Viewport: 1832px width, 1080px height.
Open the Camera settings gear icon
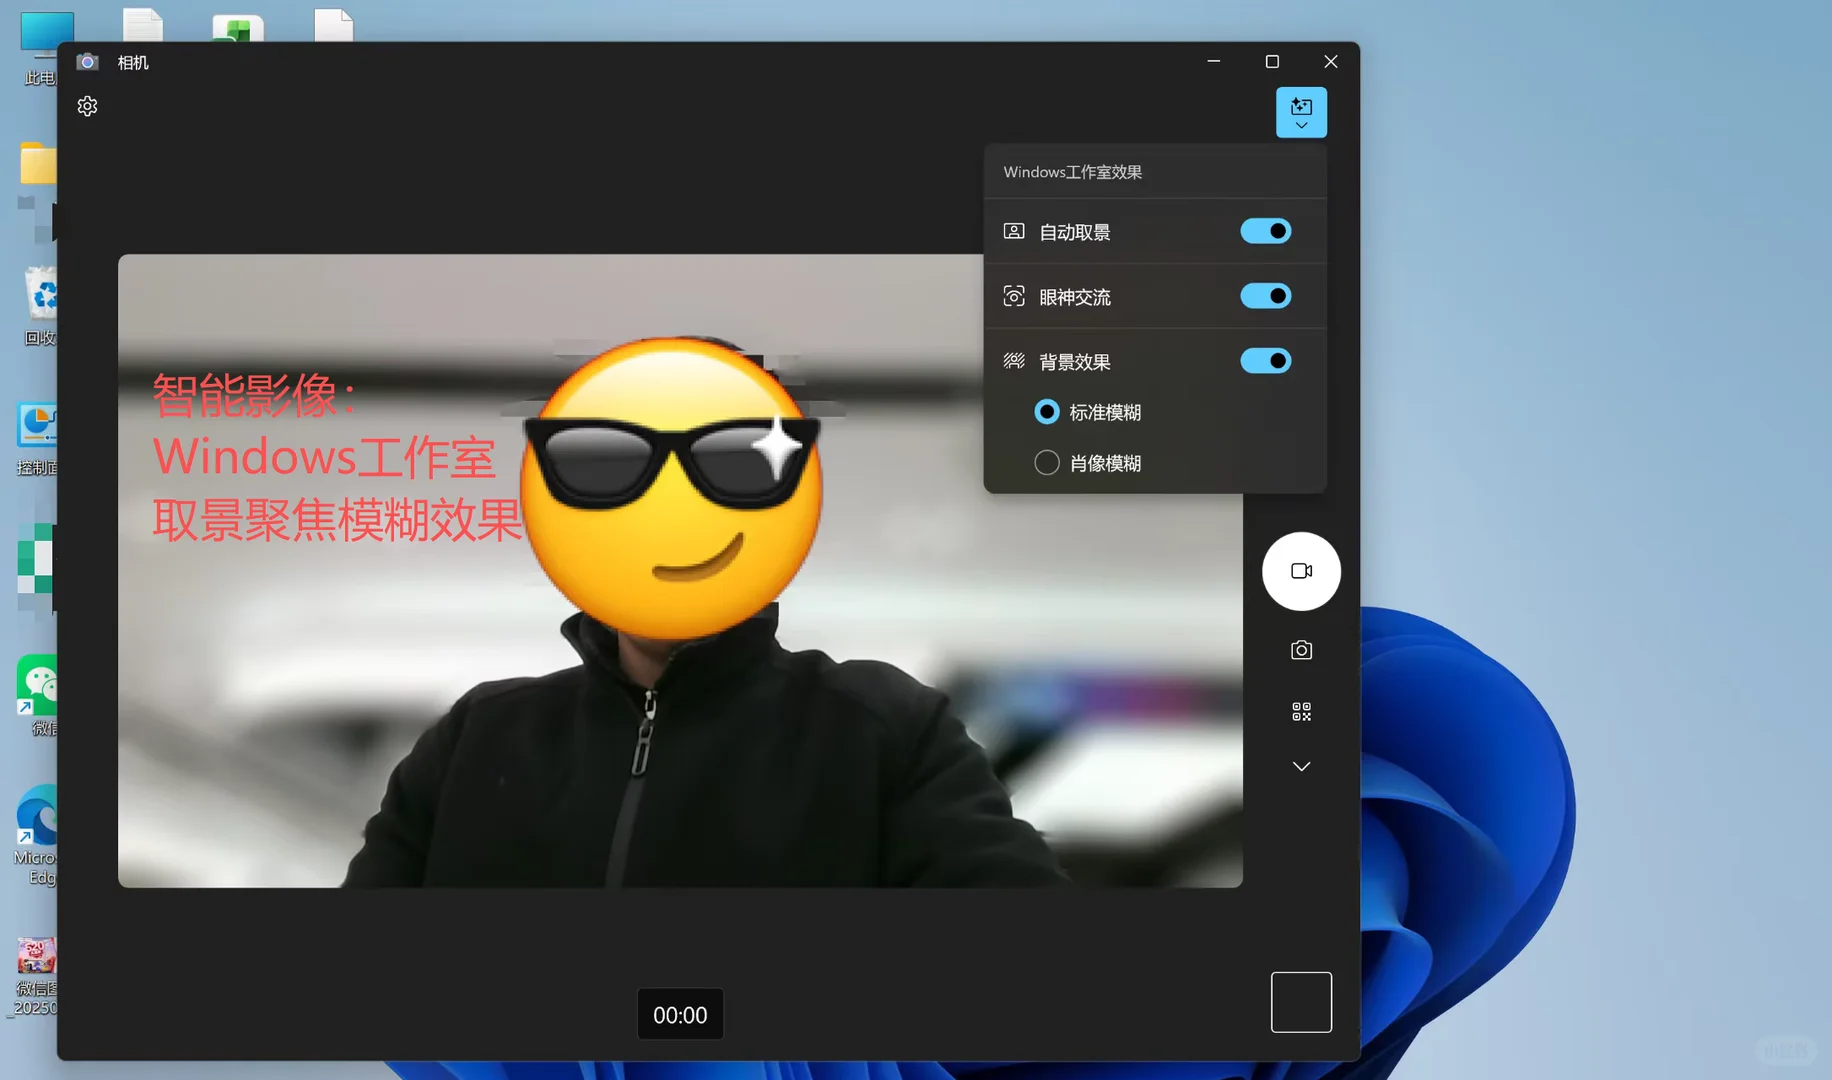[x=87, y=106]
